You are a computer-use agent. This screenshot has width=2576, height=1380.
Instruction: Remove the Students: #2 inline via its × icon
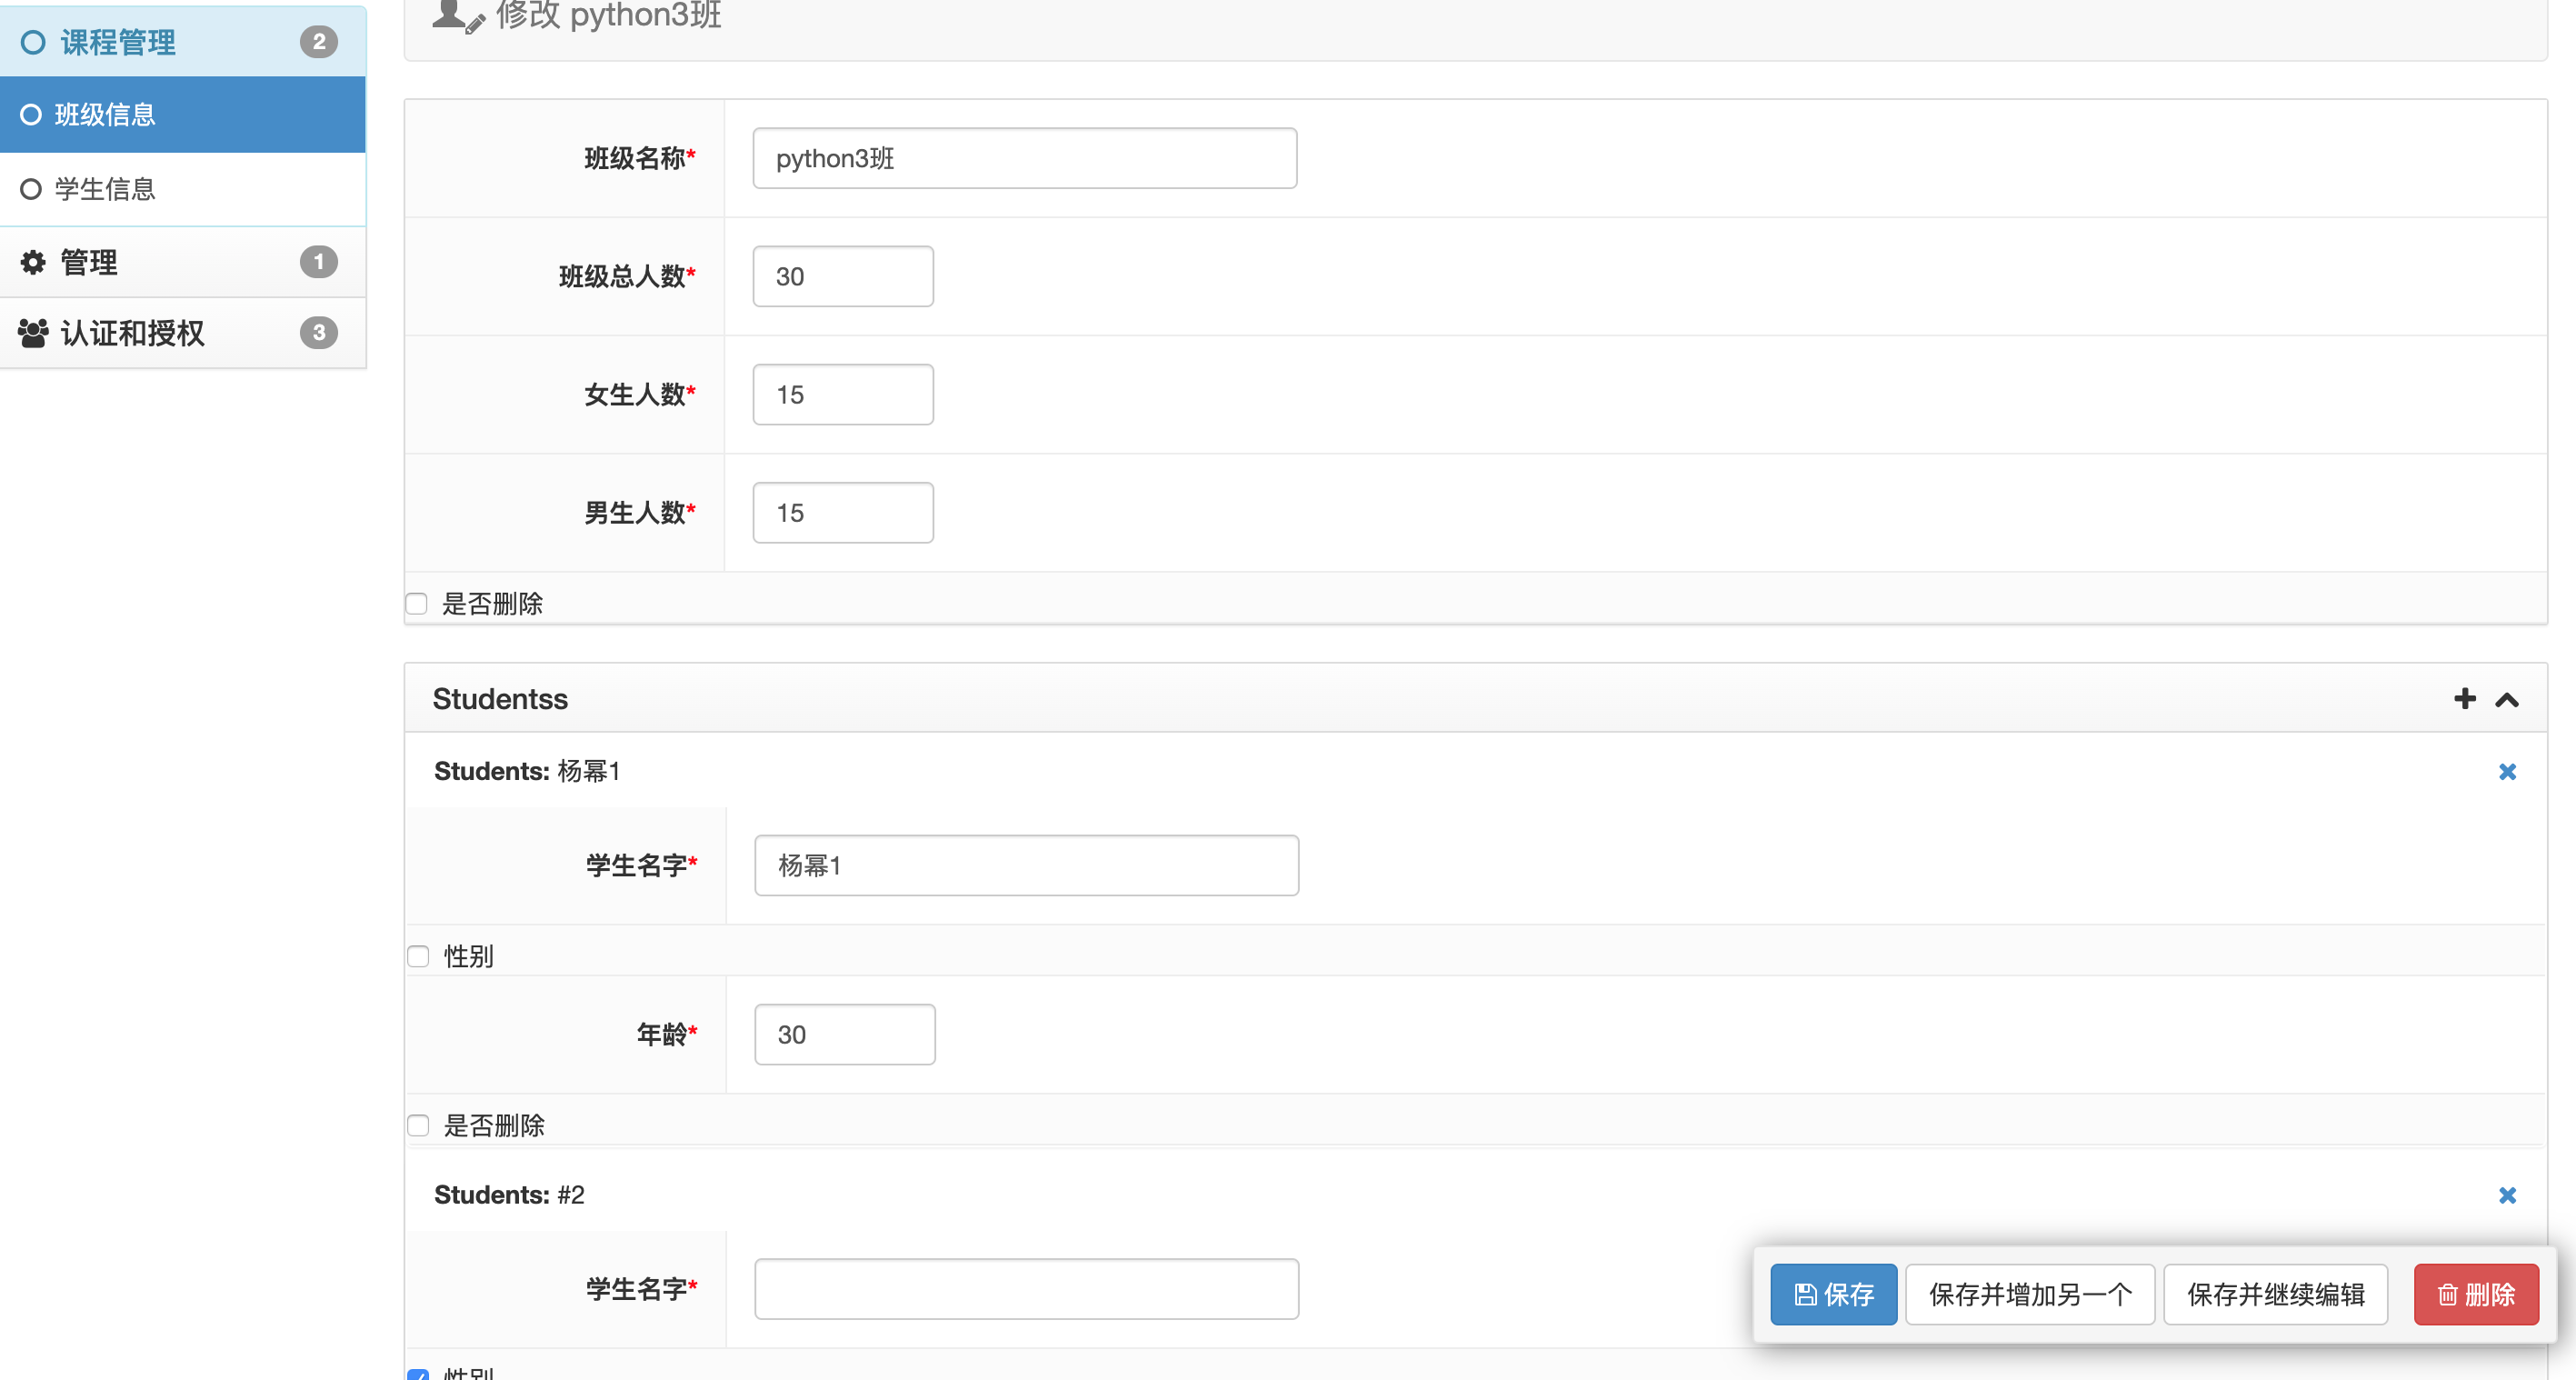point(2508,1195)
